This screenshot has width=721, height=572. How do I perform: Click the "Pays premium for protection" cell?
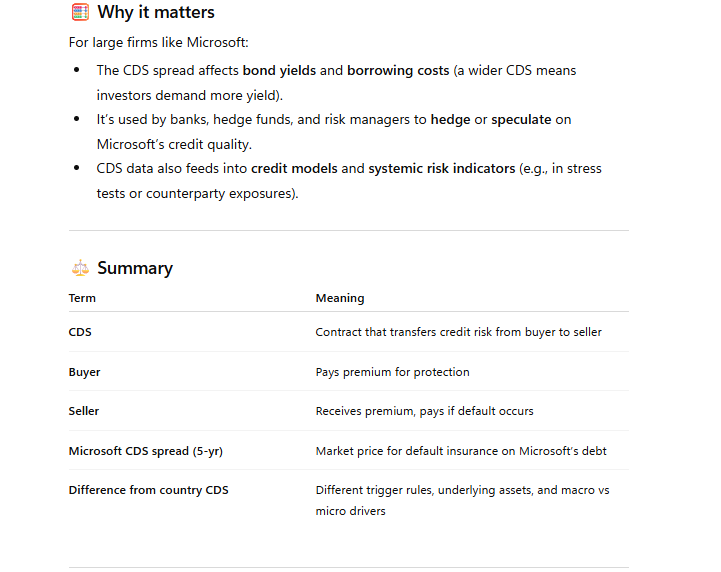pos(392,372)
